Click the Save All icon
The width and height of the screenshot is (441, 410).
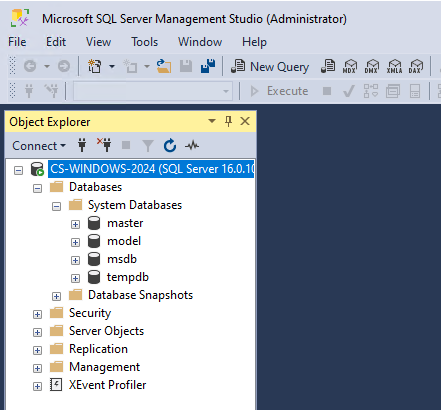tap(208, 66)
